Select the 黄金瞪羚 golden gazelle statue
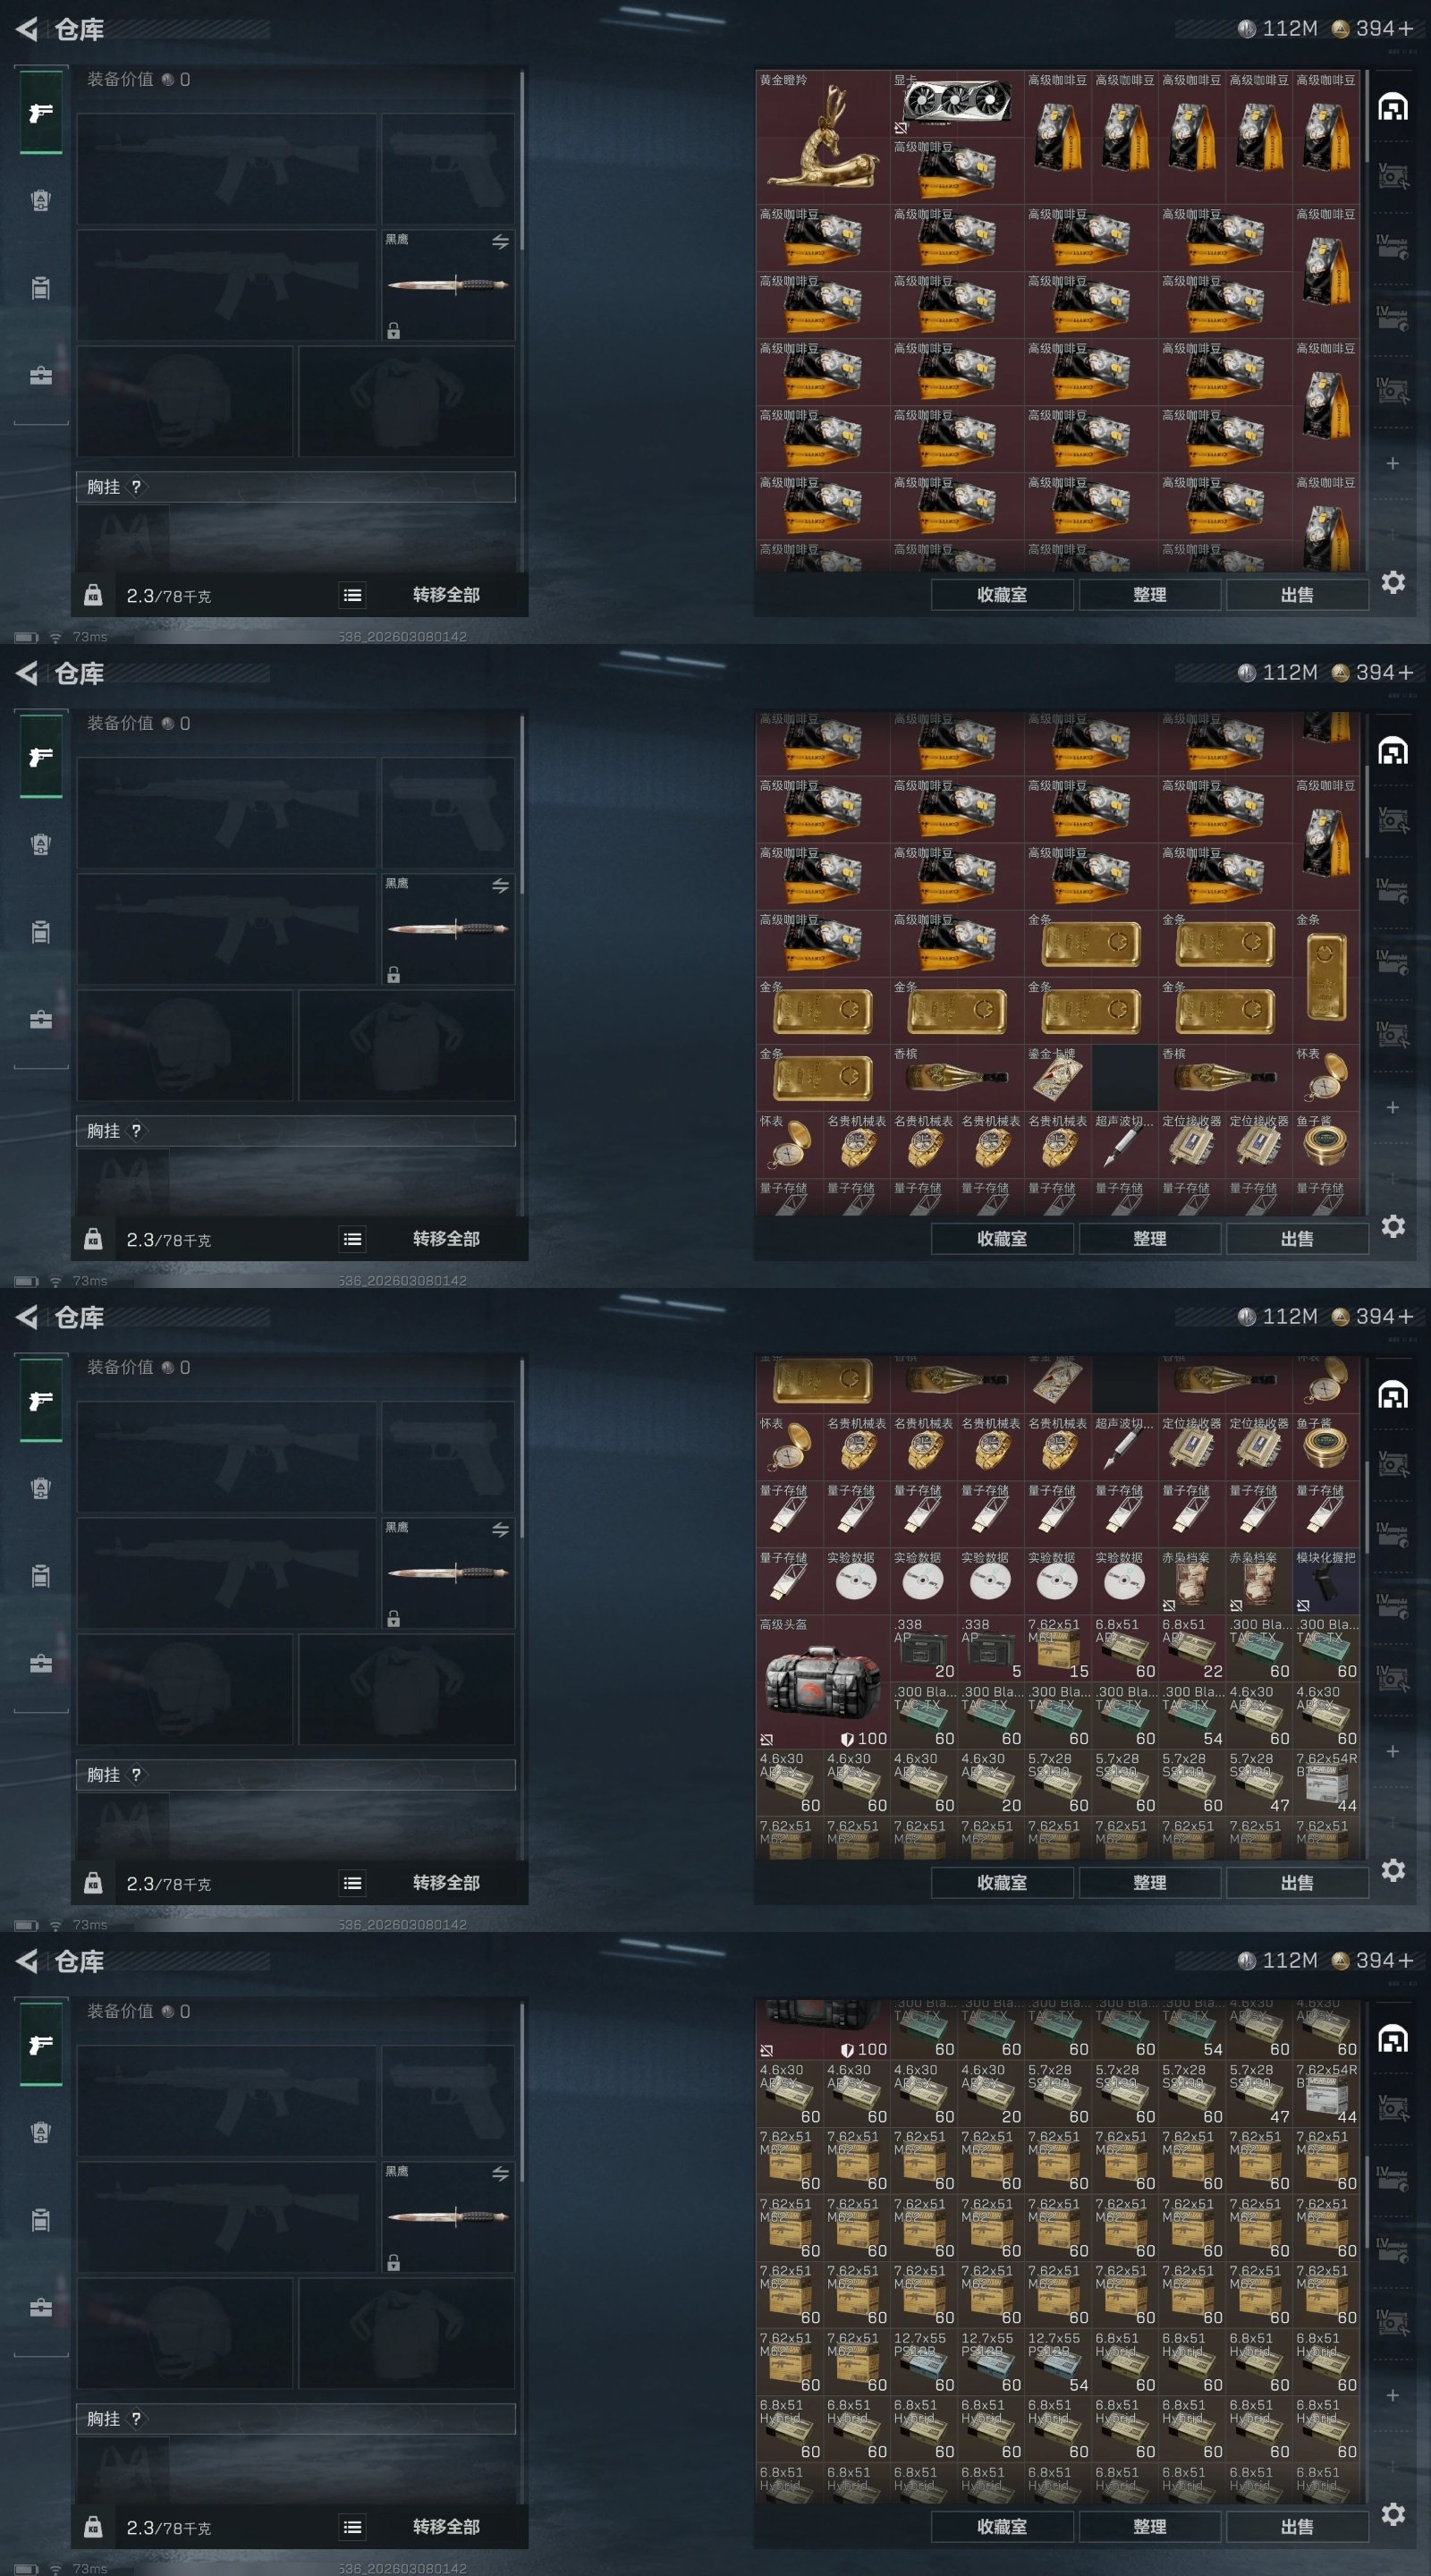This screenshot has height=2576, width=1431. [x=822, y=137]
